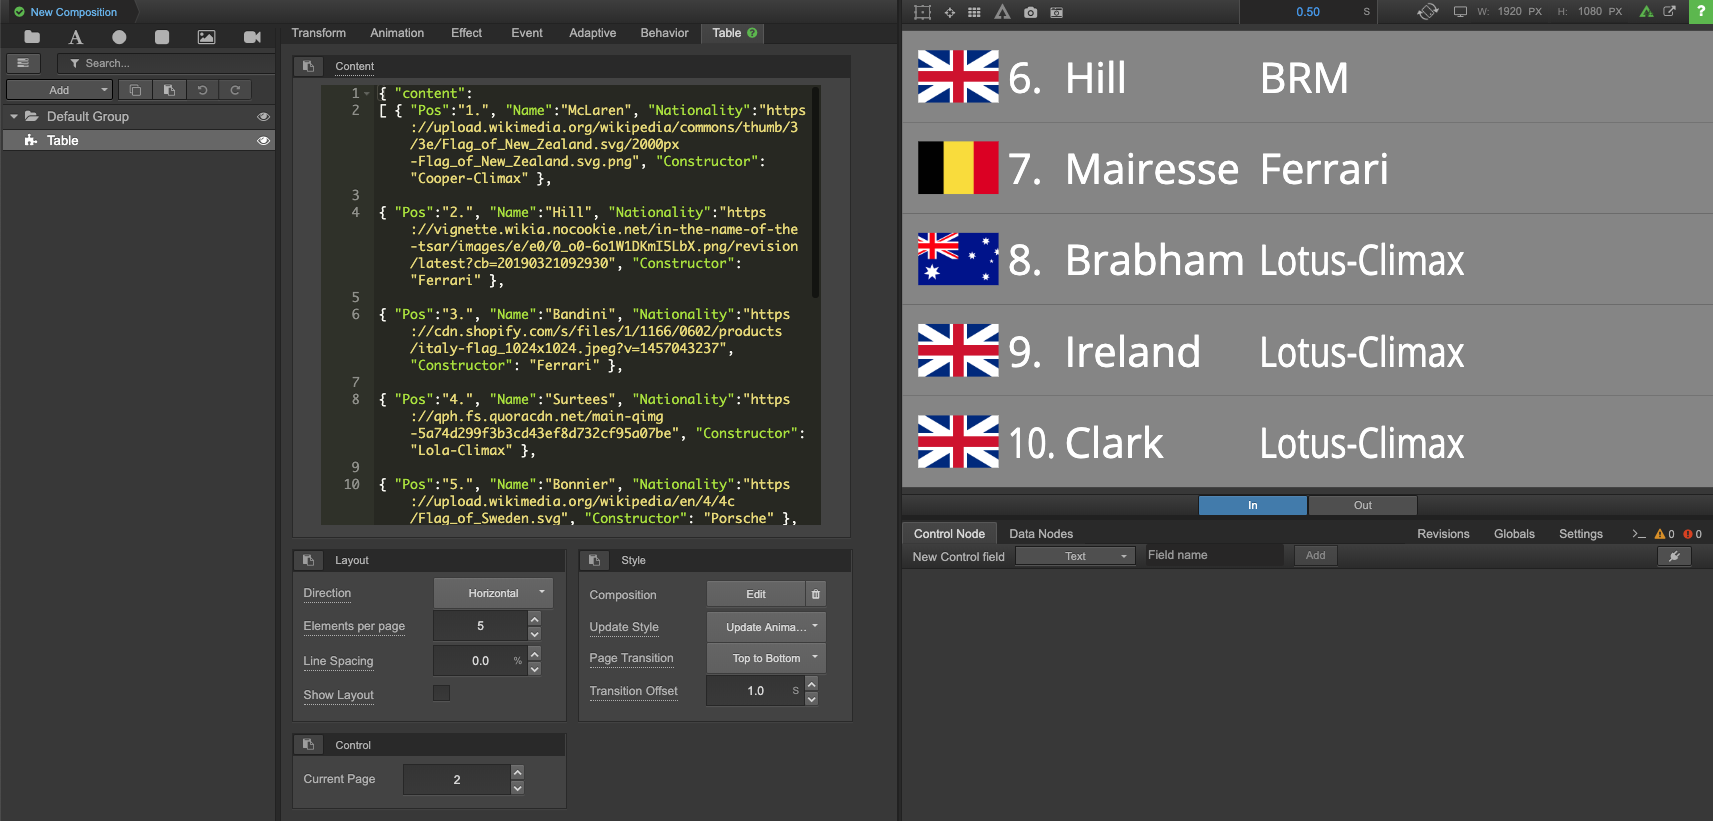This screenshot has height=821, width=1713.
Task: Click the grey triangle logo icon in the preview toolbar
Action: (x=1002, y=12)
